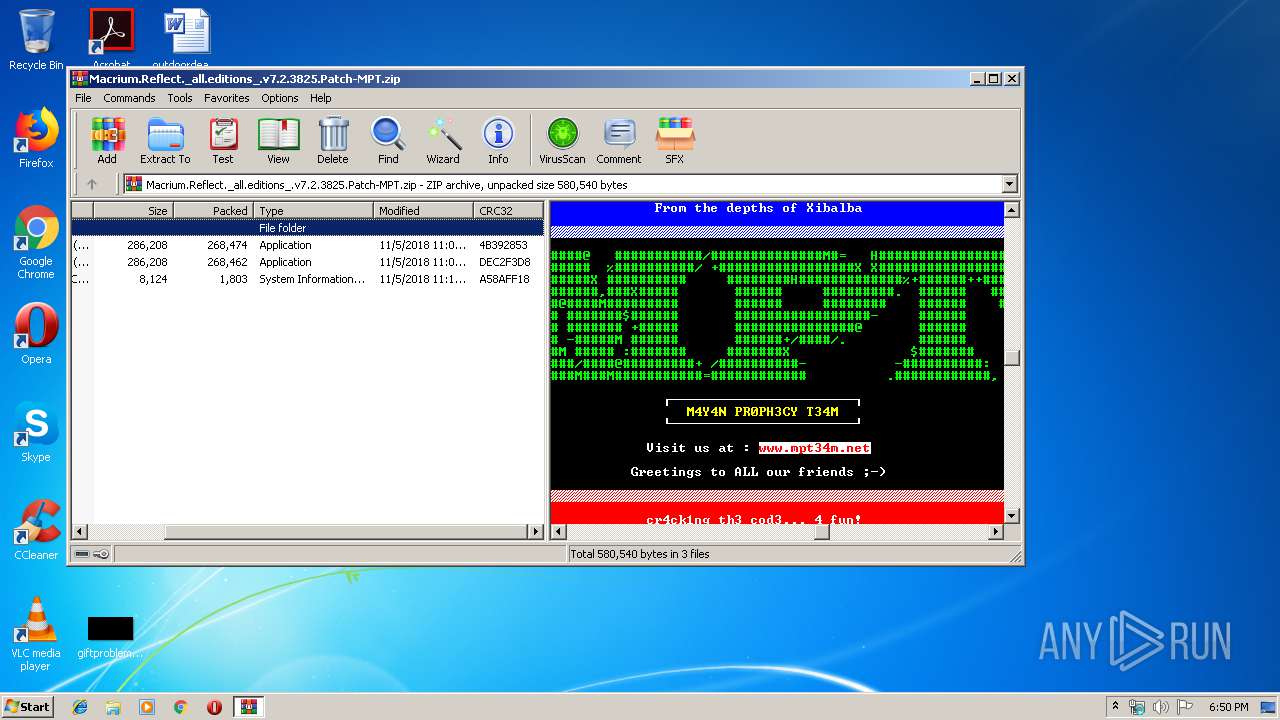Click the Delete trash icon

(x=333, y=140)
